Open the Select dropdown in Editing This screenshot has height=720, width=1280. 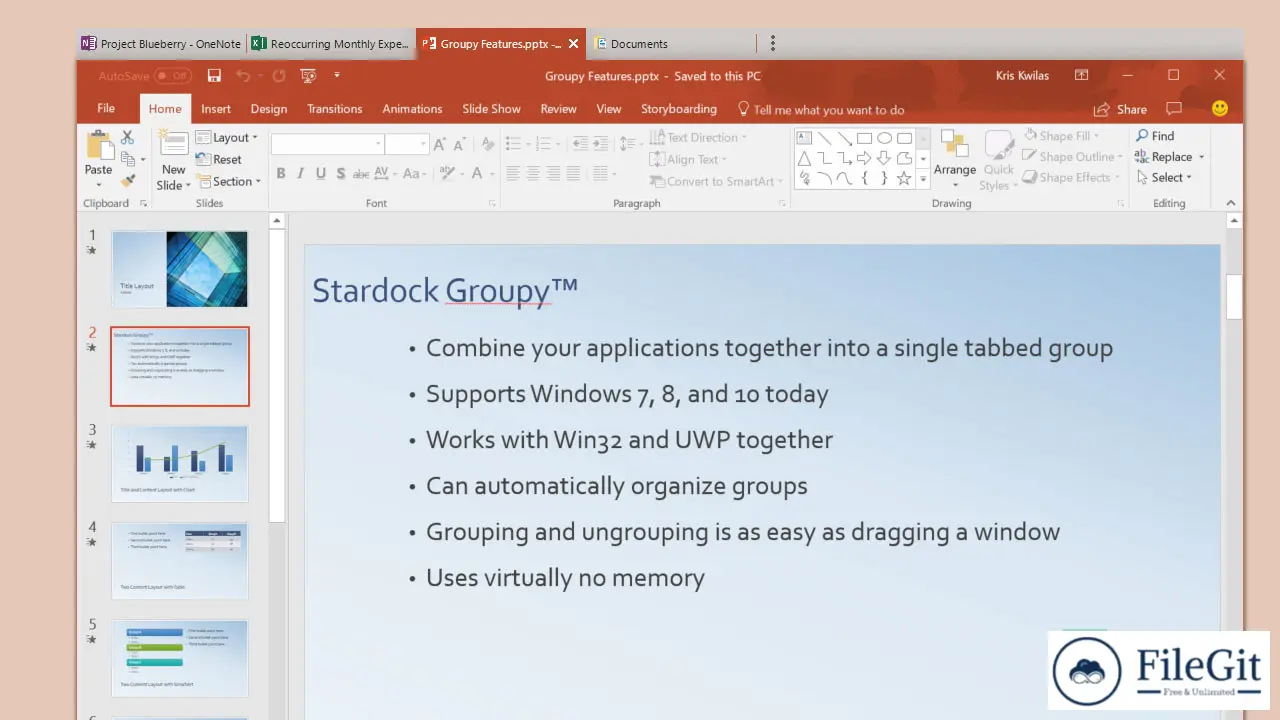[1165, 178]
